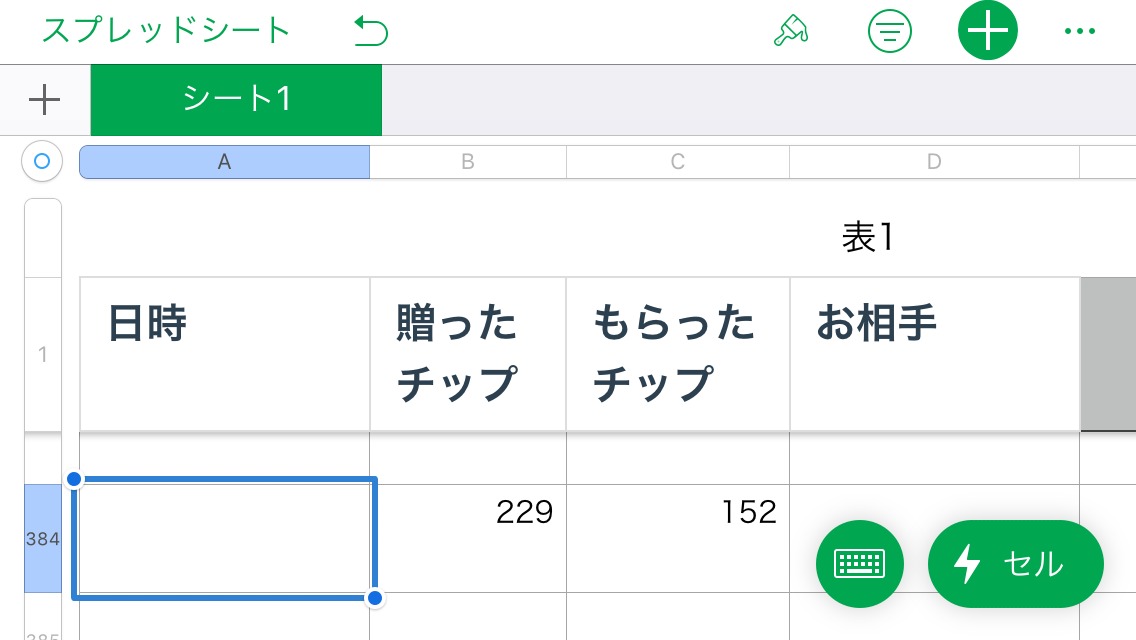Select column D header
Image resolution: width=1136 pixels, height=640 pixels.
click(934, 162)
